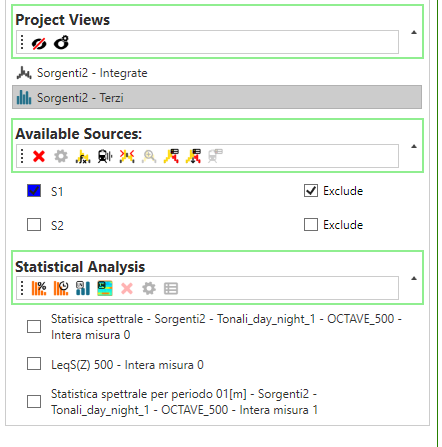
Task: Click the percent statistics bars icon
Action: [x=39, y=288]
